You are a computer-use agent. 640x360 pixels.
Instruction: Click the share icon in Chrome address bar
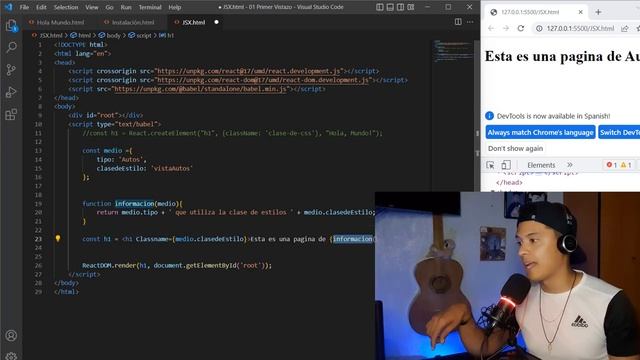pyautogui.click(x=624, y=28)
